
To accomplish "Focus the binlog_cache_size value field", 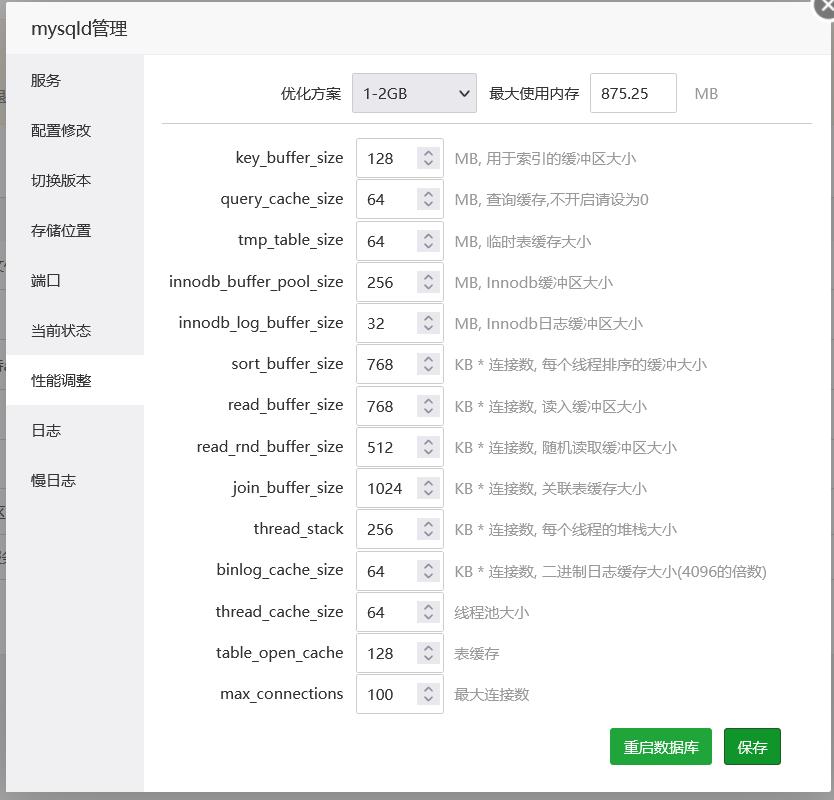I will (386, 571).
